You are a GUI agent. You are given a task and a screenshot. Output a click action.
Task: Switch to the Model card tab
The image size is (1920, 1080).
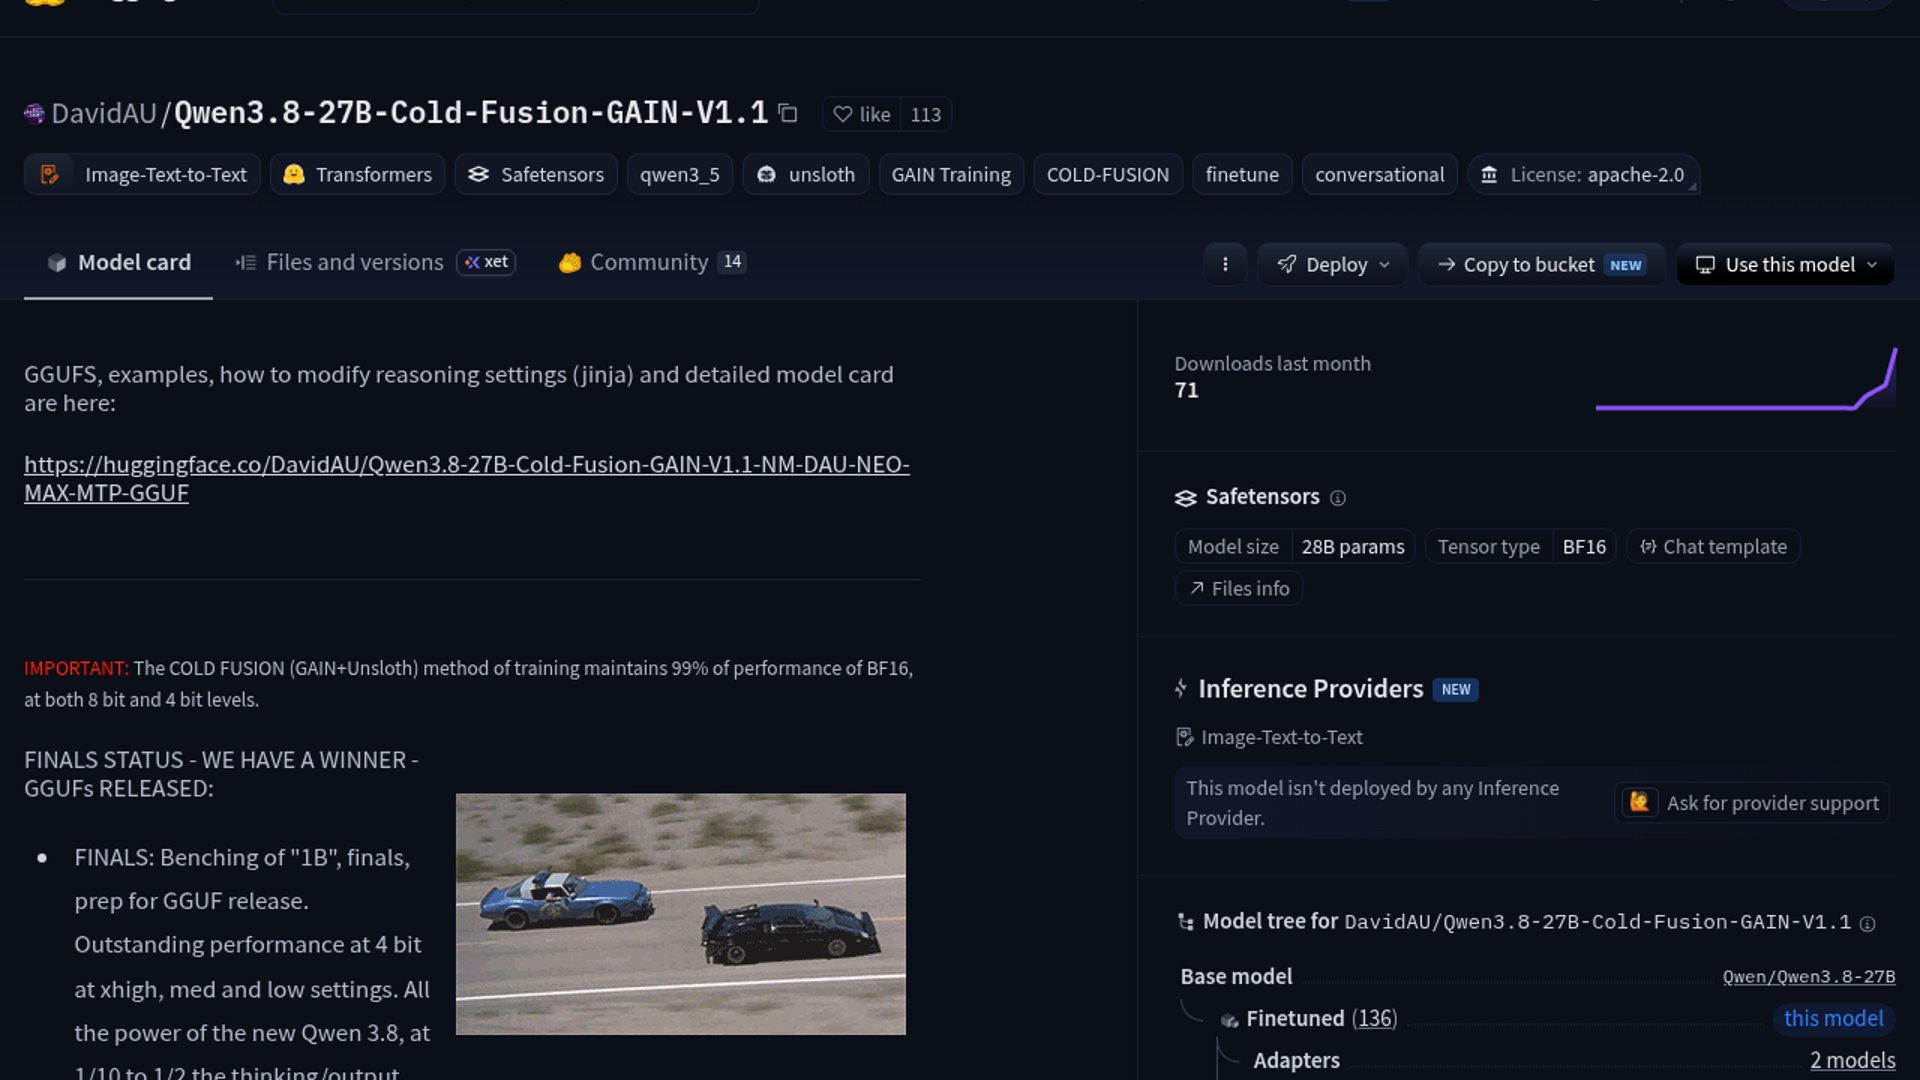tap(118, 263)
